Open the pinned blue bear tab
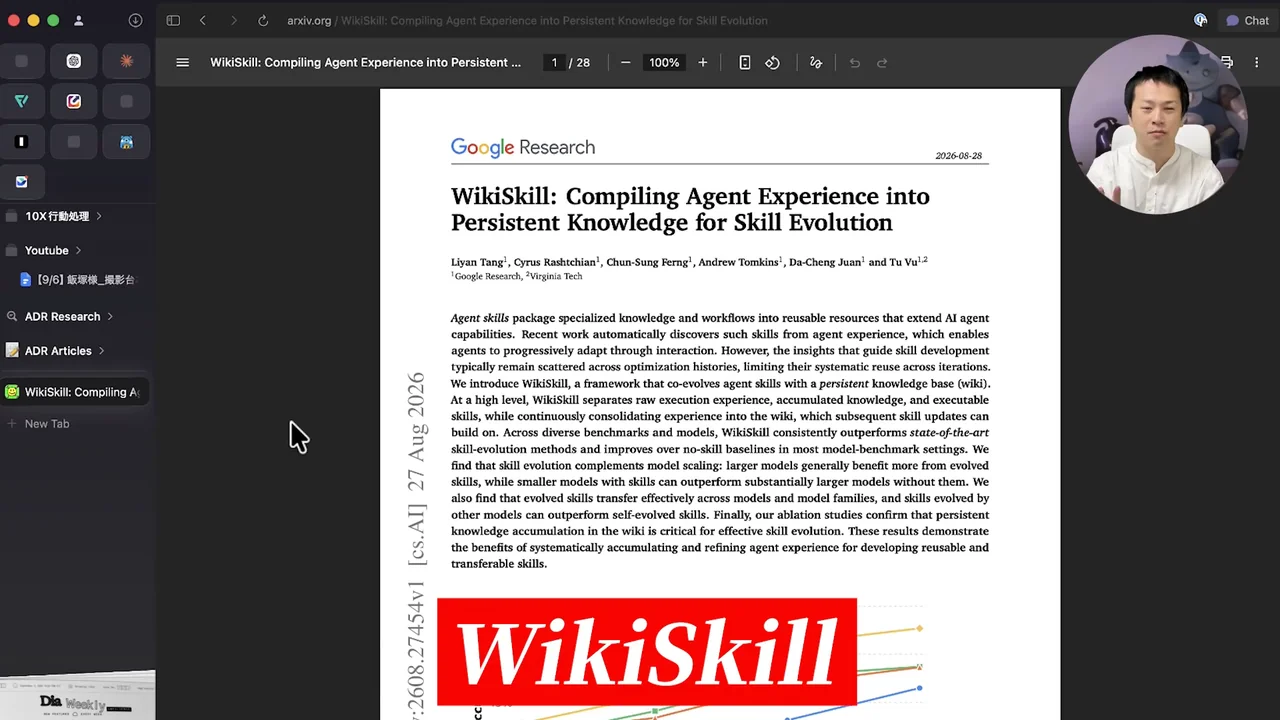The height and width of the screenshot is (720, 1280). [x=126, y=142]
